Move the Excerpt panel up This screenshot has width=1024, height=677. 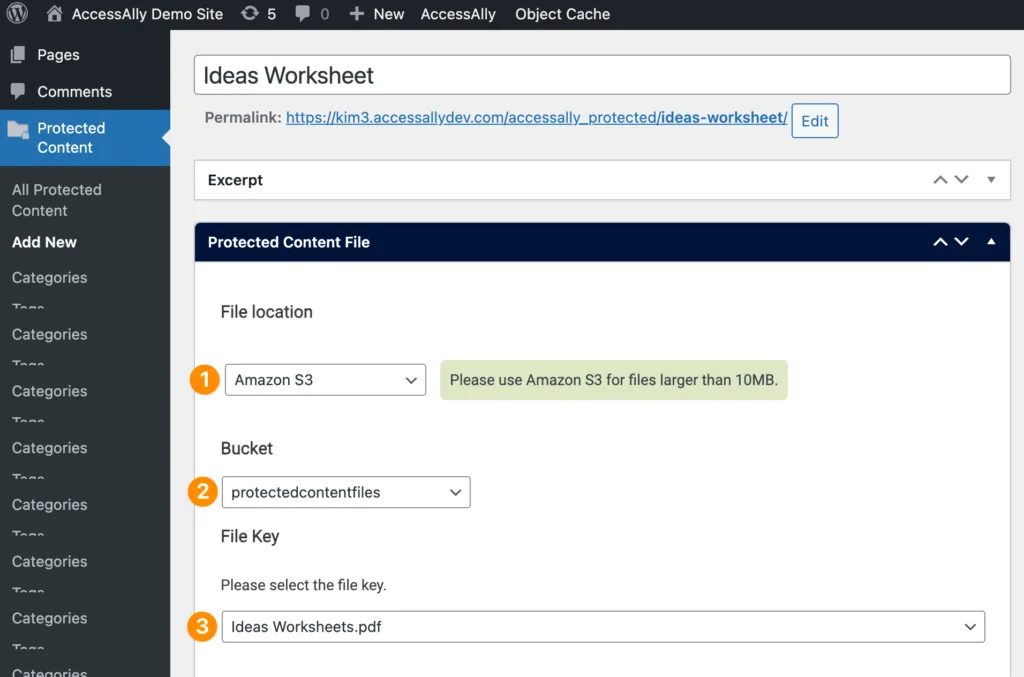(940, 180)
